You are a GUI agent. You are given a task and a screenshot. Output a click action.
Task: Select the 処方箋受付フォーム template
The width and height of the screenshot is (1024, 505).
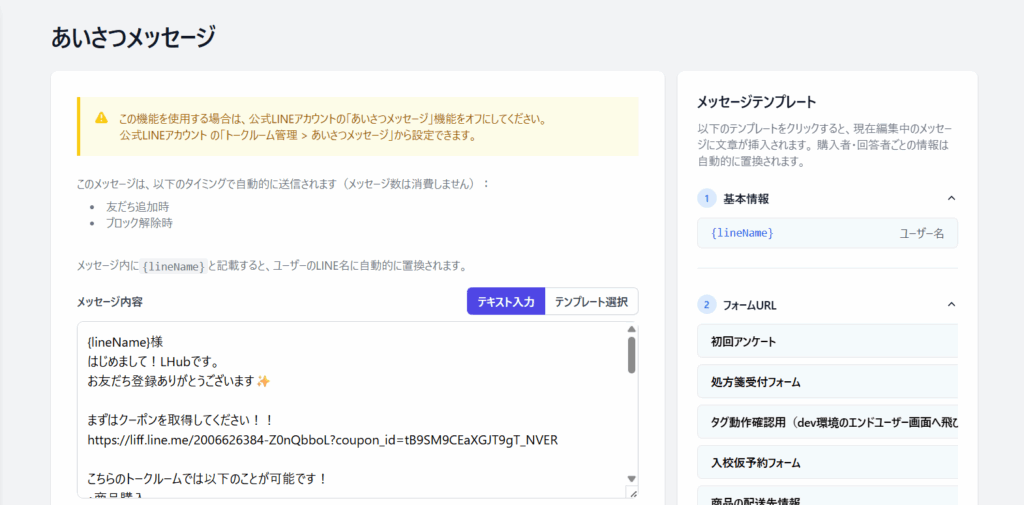826,382
